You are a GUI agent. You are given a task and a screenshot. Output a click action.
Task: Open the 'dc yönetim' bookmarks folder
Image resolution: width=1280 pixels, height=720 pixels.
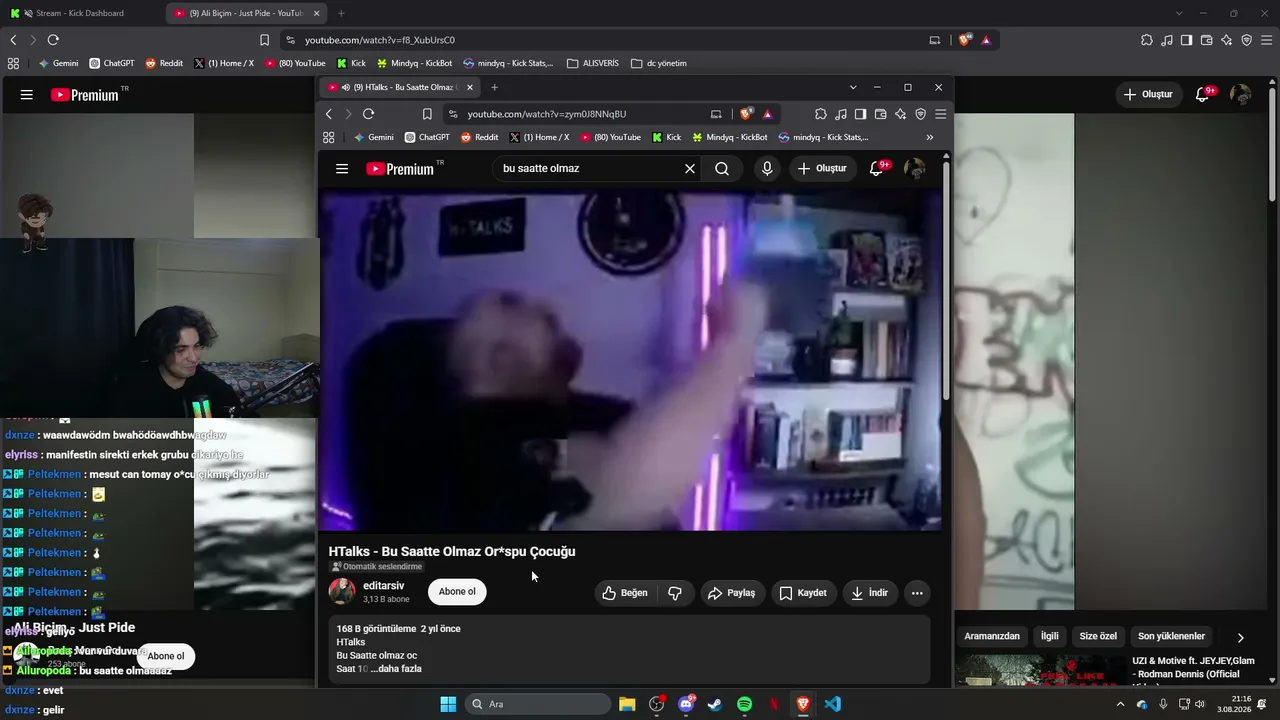[x=659, y=63]
